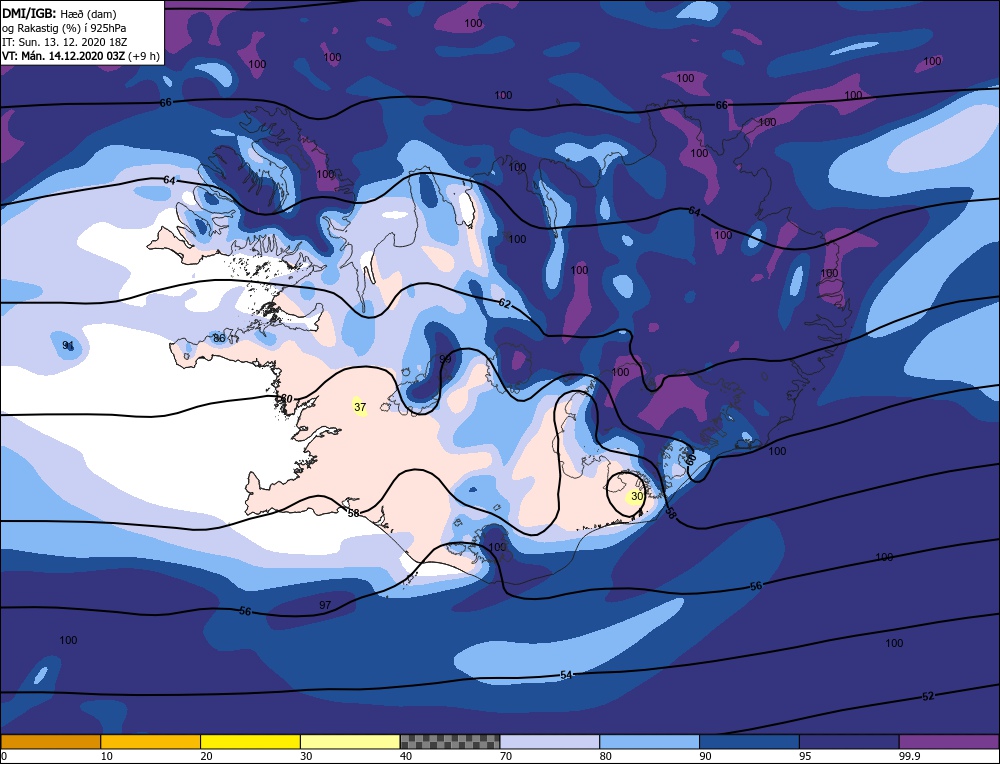Image resolution: width=1000 pixels, height=764 pixels.
Task: Click the '52' contour line label
Action: pyautogui.click(x=928, y=696)
